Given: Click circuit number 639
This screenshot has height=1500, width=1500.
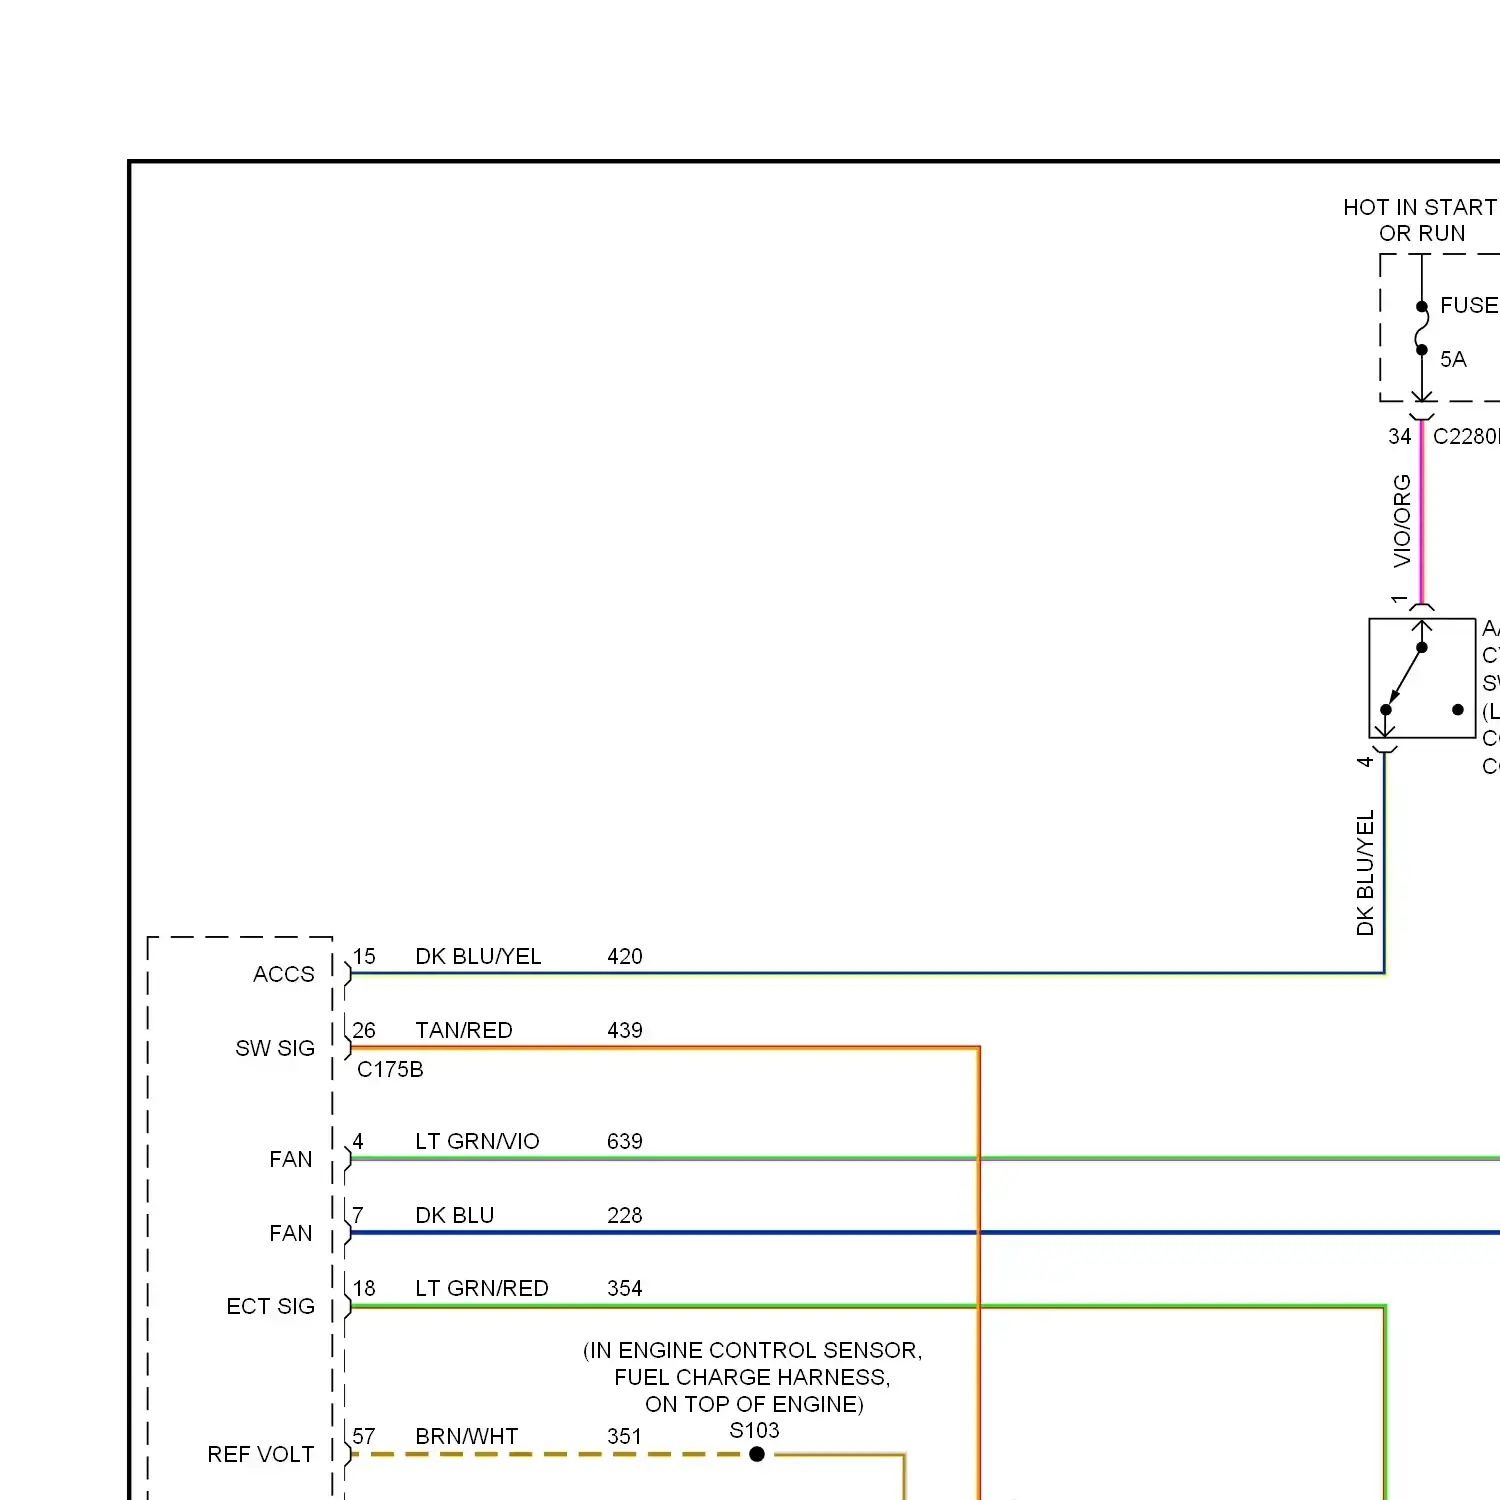Looking at the screenshot, I should [x=625, y=1141].
